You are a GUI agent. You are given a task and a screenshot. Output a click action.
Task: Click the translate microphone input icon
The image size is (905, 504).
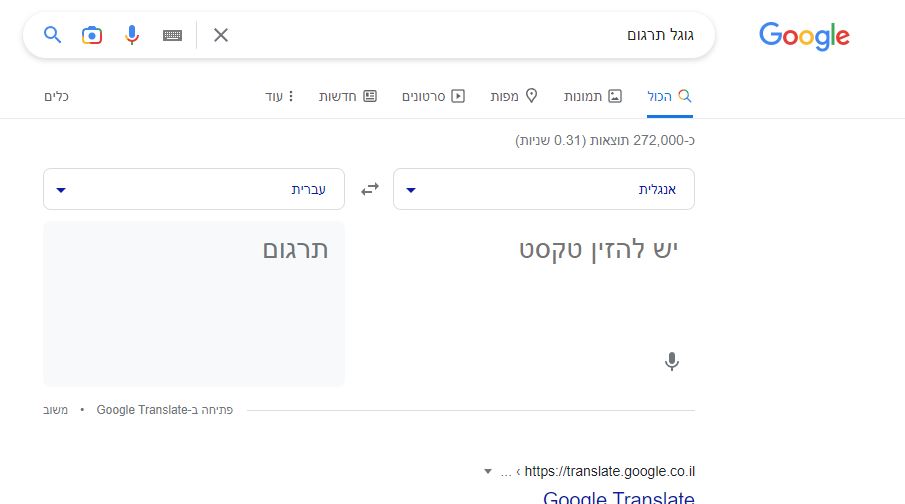pyautogui.click(x=671, y=361)
